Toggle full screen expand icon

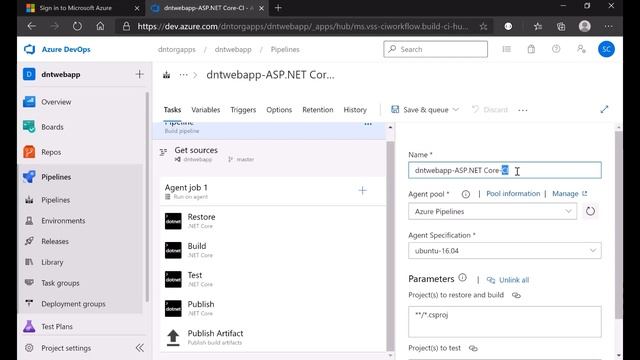click(604, 109)
